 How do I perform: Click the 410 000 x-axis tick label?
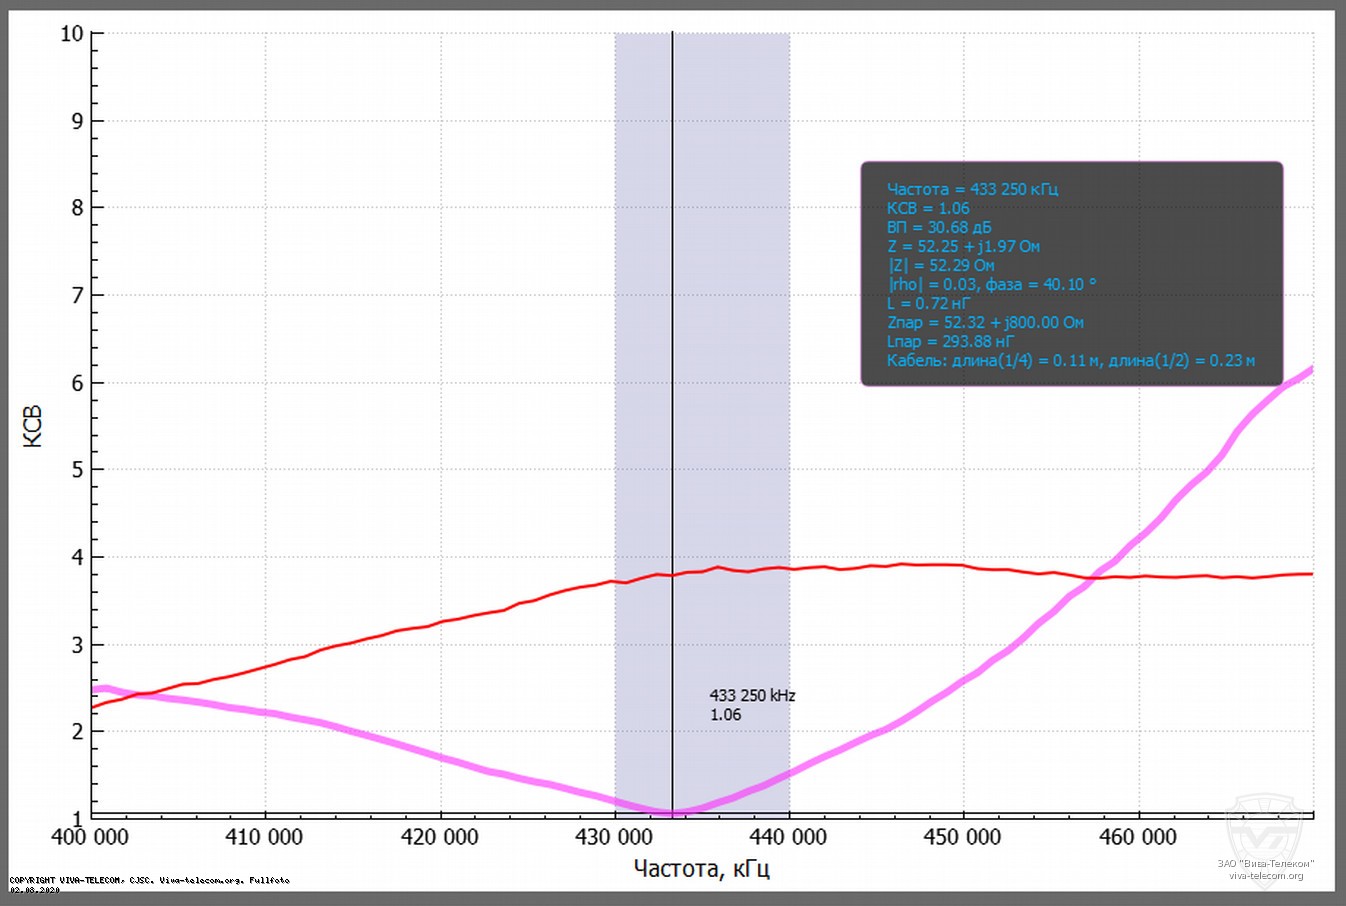(x=265, y=838)
